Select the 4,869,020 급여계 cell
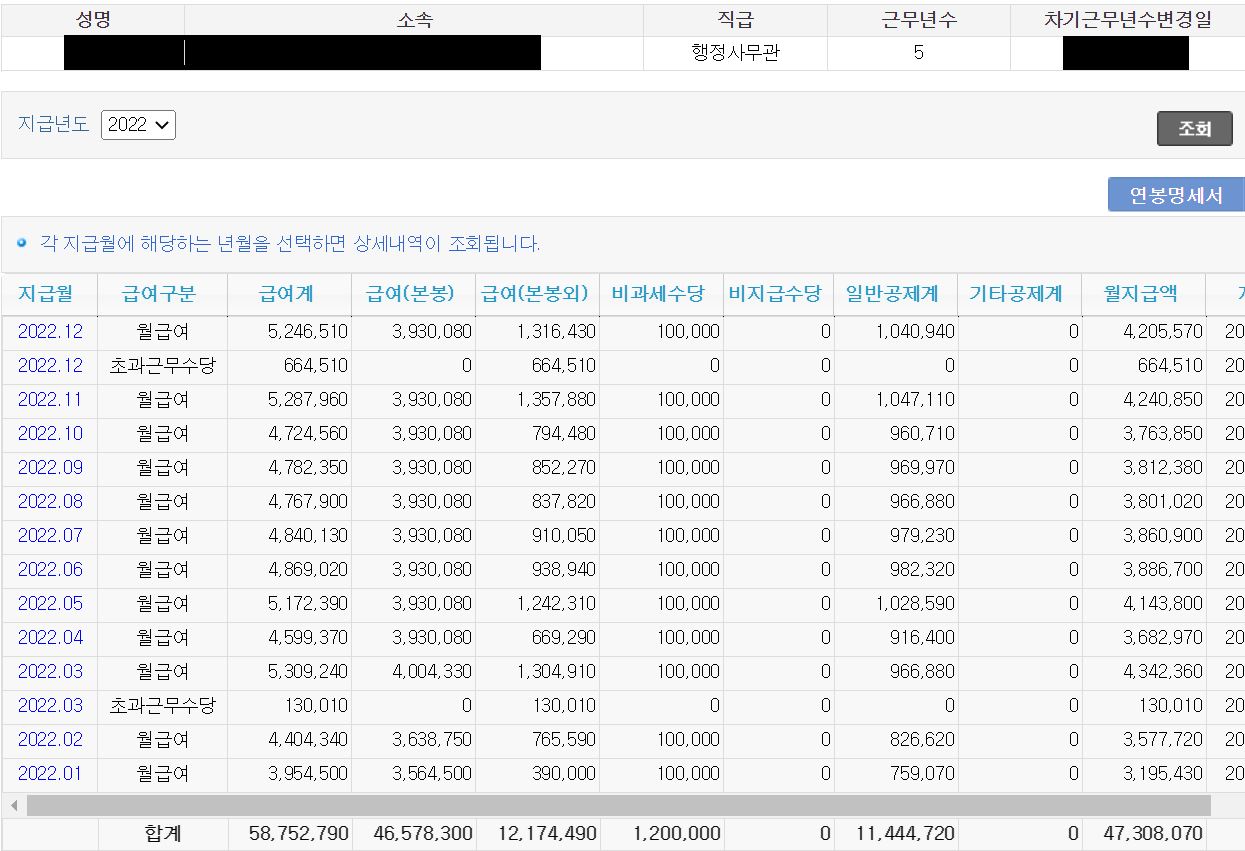The height and width of the screenshot is (851, 1245). 290,569
